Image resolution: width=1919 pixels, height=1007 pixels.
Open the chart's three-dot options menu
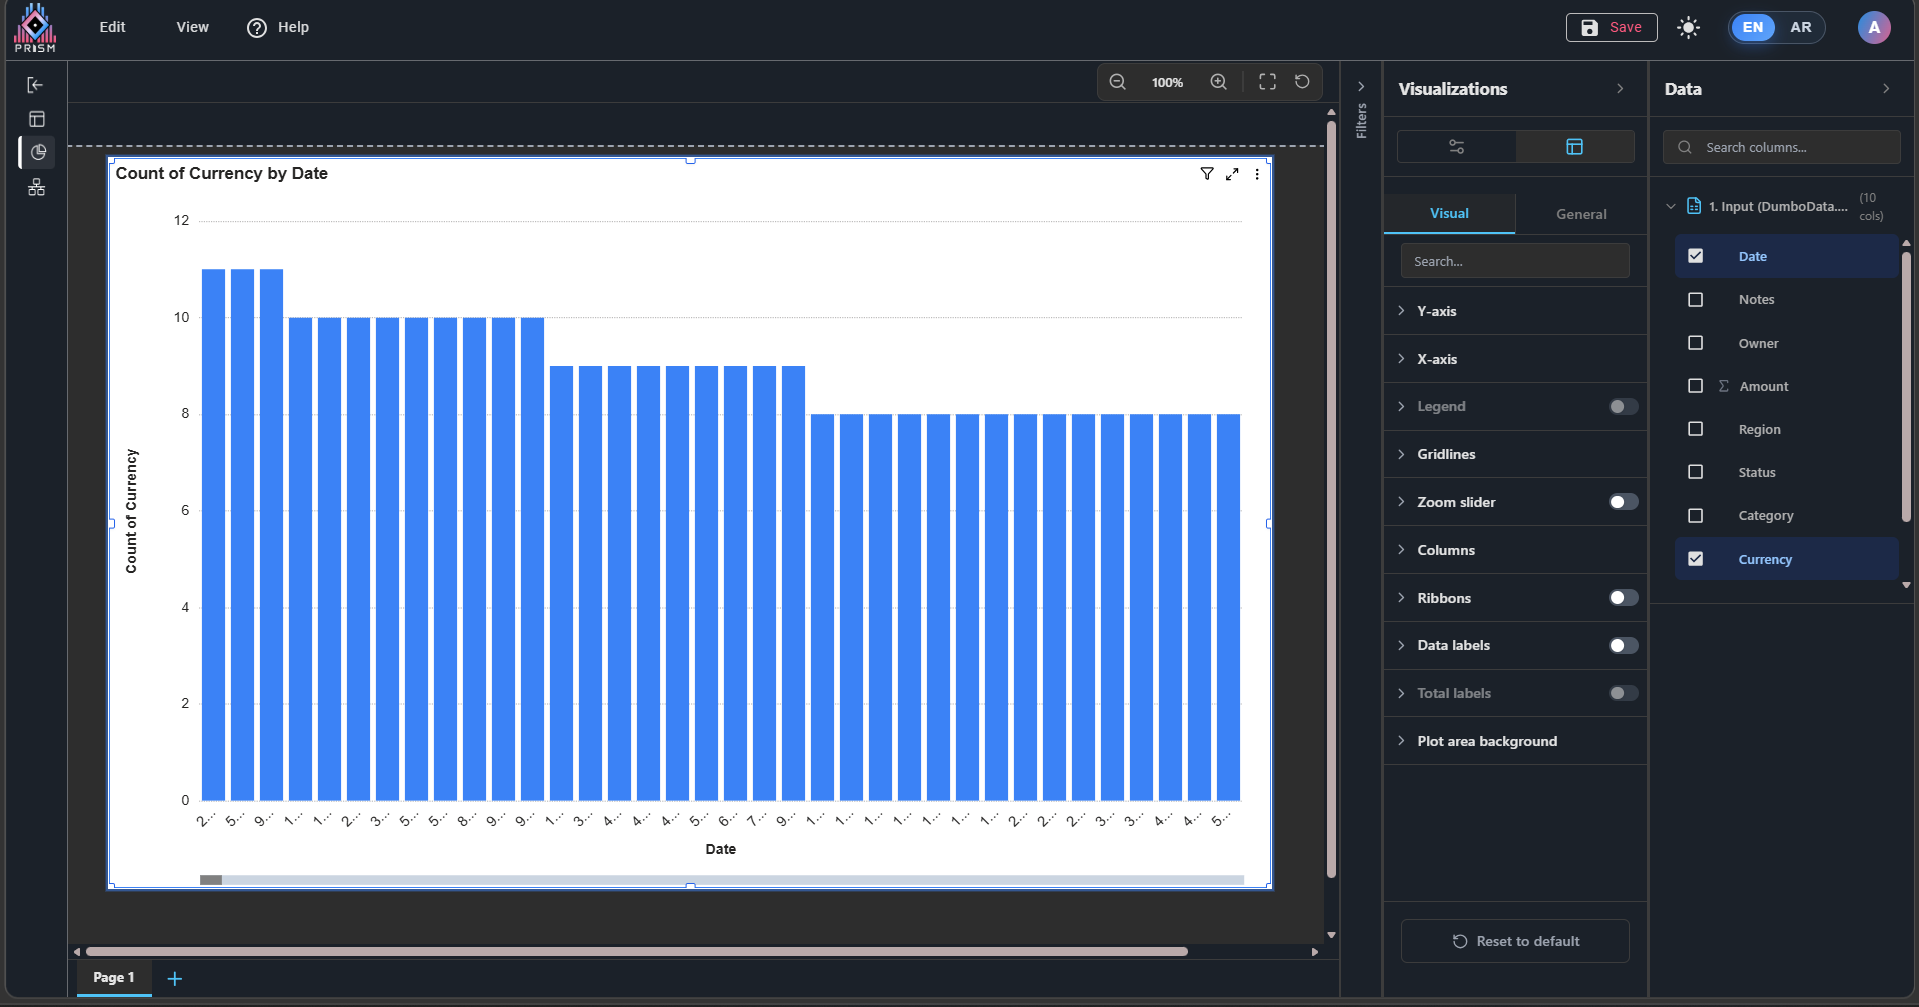point(1257,174)
